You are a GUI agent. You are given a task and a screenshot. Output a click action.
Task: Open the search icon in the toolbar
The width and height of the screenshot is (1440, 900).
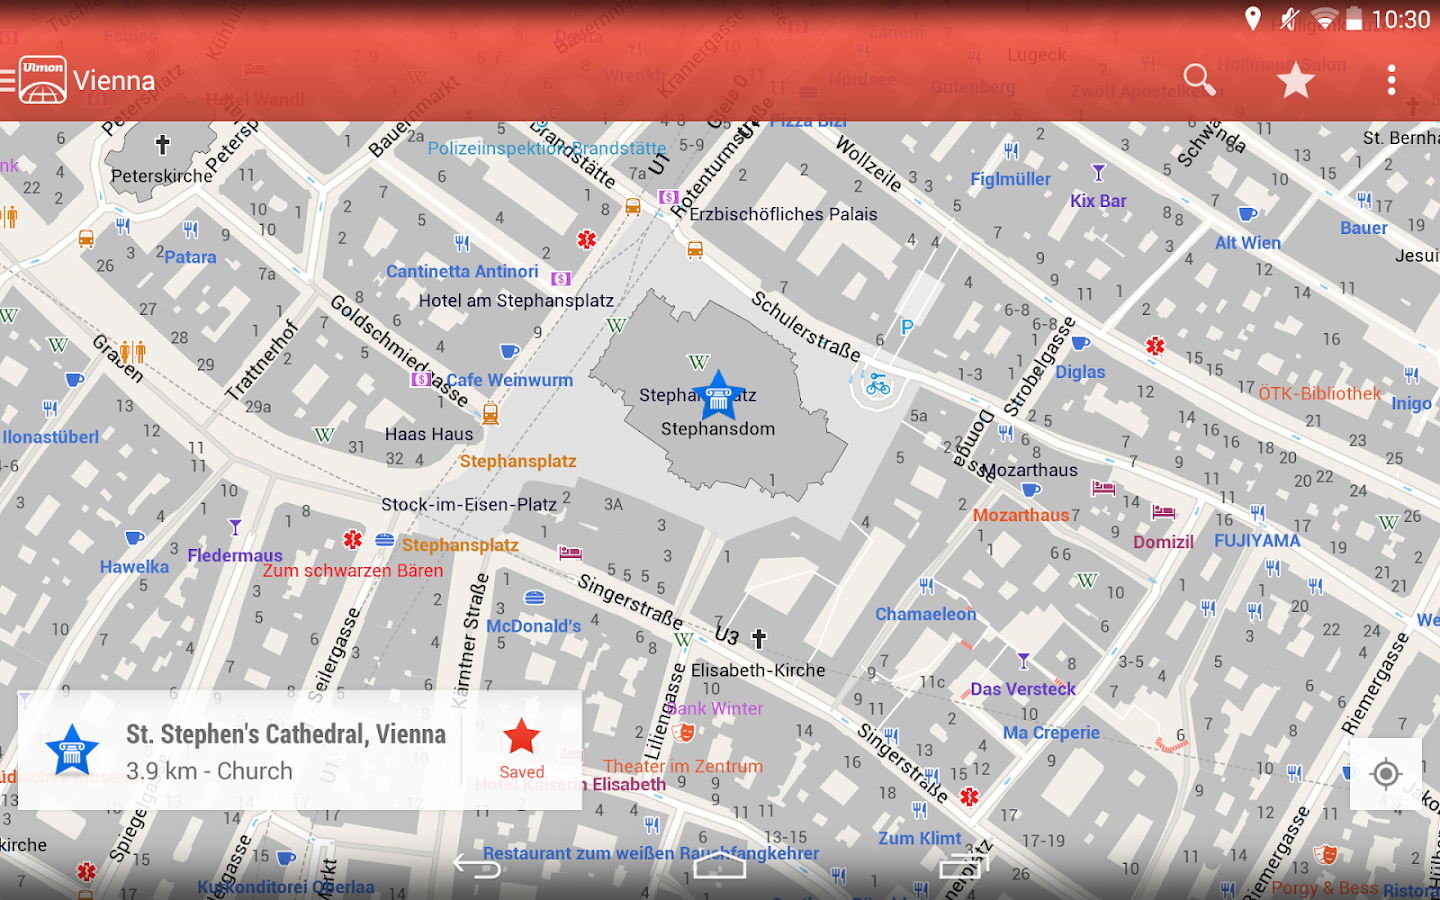[x=1199, y=80]
